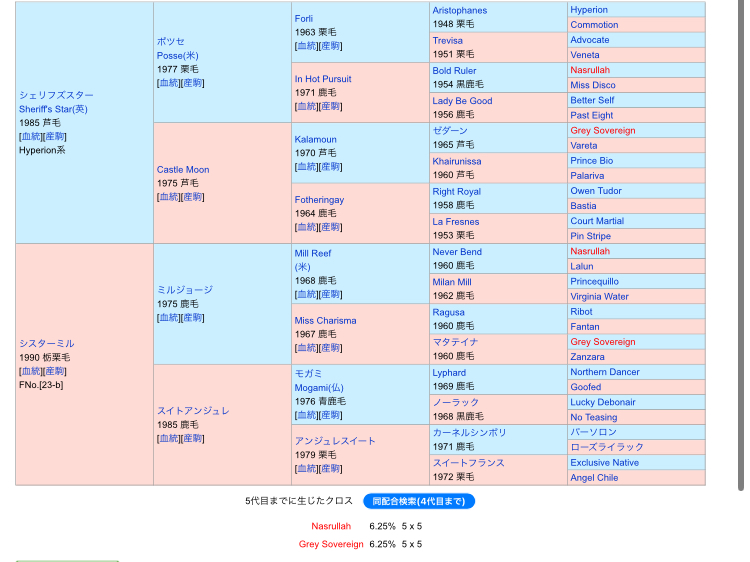Open the Mogami(仏) horse link
Screen dimensions: 750x562
[318, 387]
